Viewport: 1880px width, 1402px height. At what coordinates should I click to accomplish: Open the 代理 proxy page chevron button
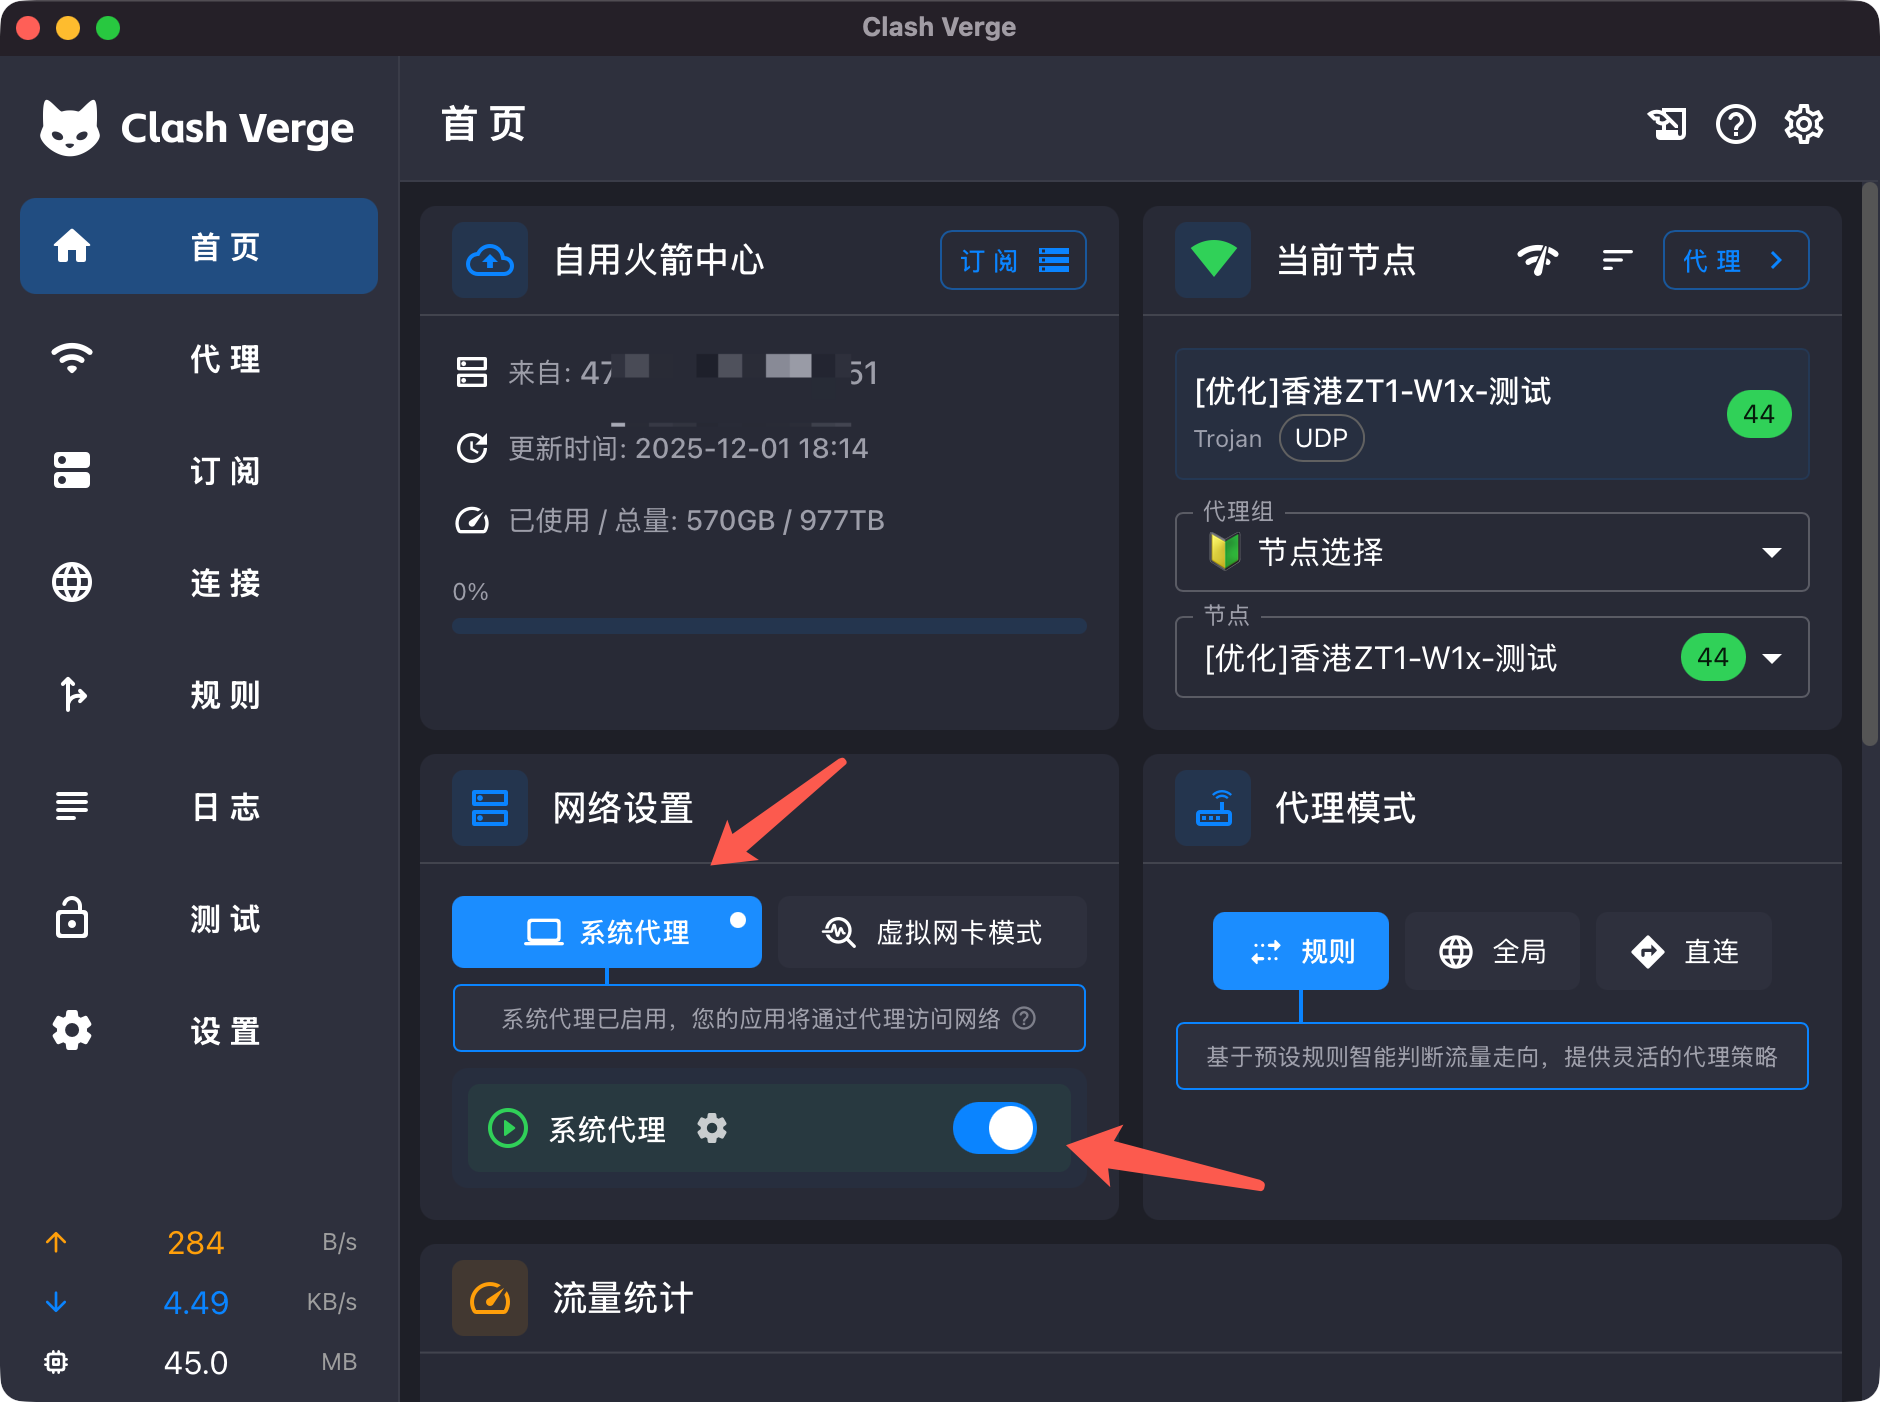tap(1735, 261)
